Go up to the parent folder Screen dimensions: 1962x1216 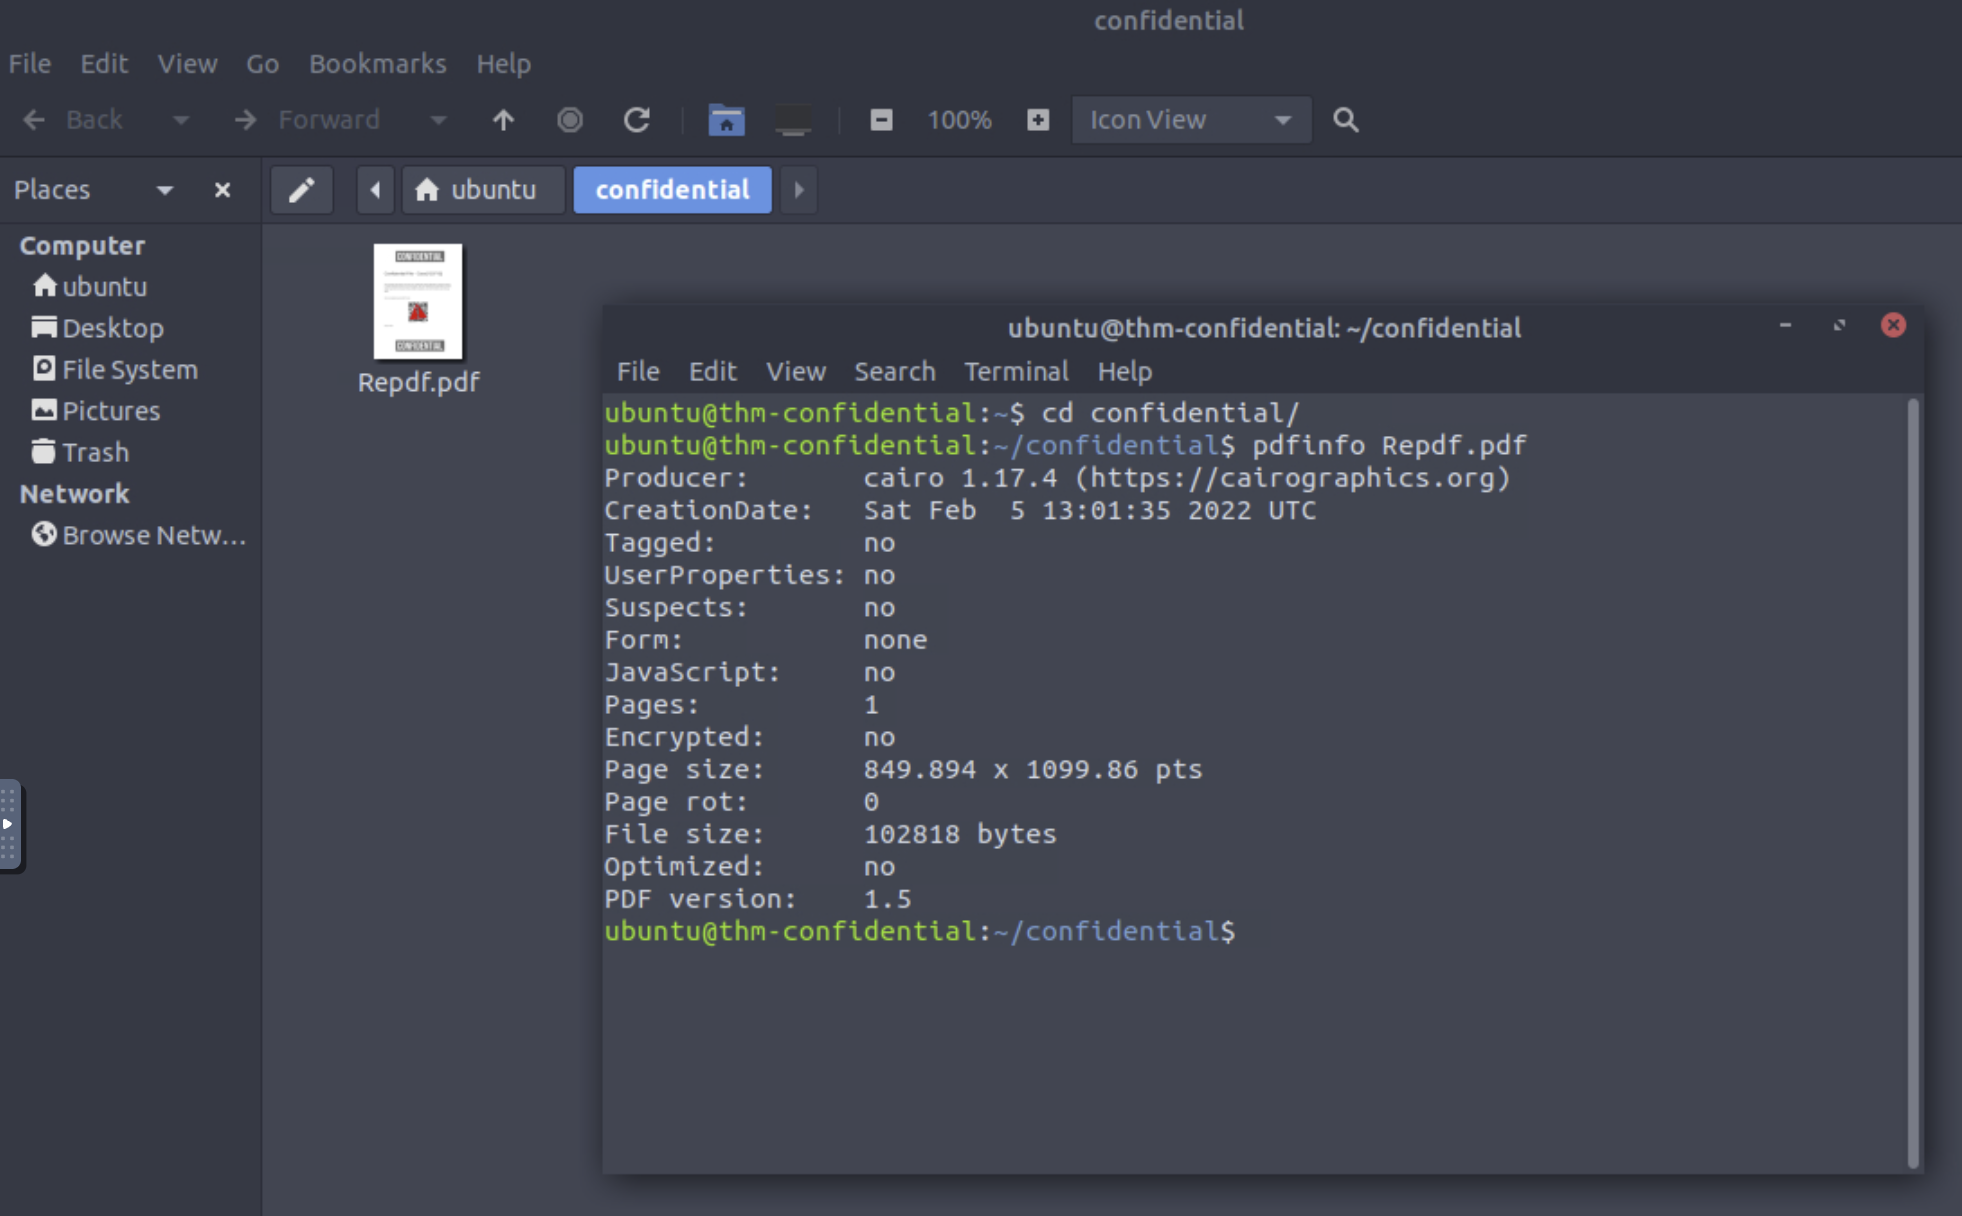(x=503, y=120)
